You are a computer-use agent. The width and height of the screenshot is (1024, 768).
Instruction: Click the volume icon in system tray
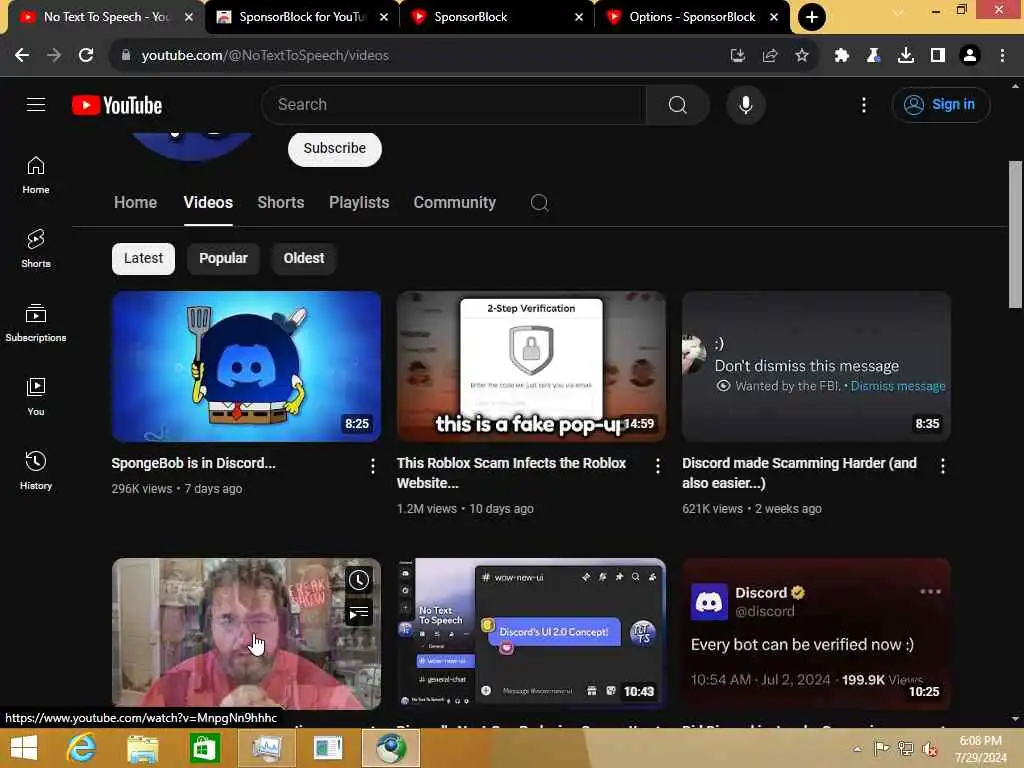click(x=929, y=748)
